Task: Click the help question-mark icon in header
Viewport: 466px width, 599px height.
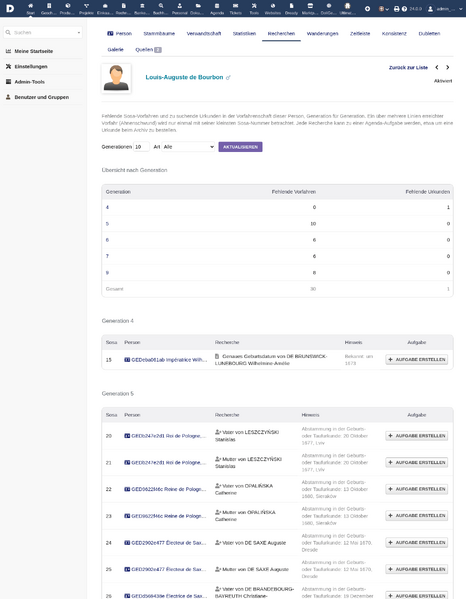Action: [404, 8]
